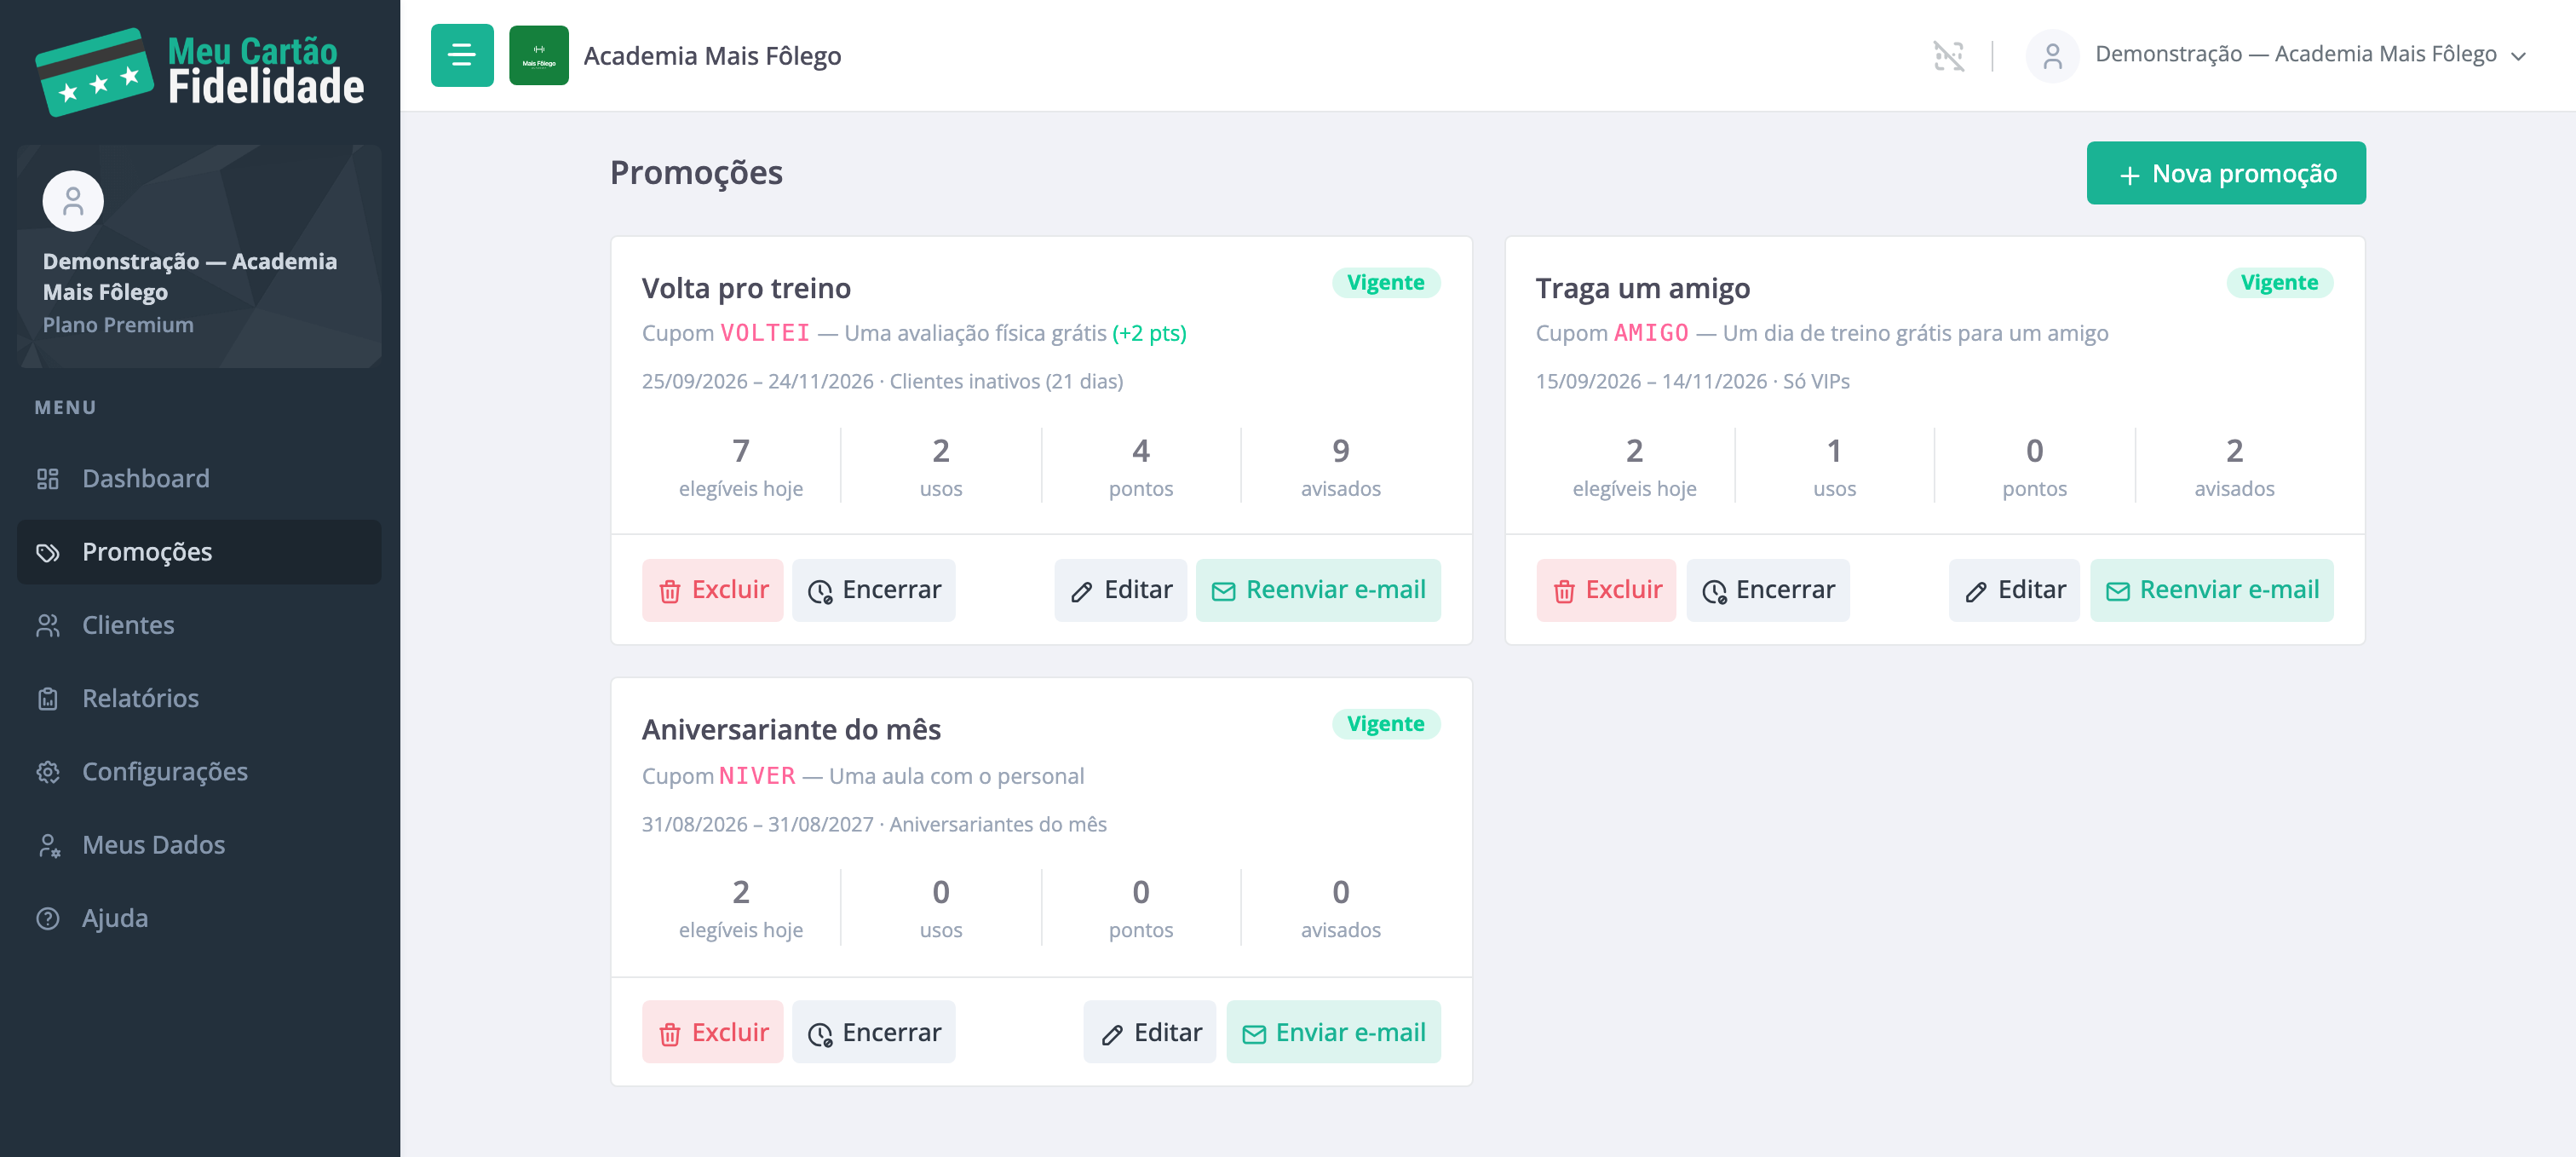Edit the Volta pro treino promotion

click(1120, 590)
